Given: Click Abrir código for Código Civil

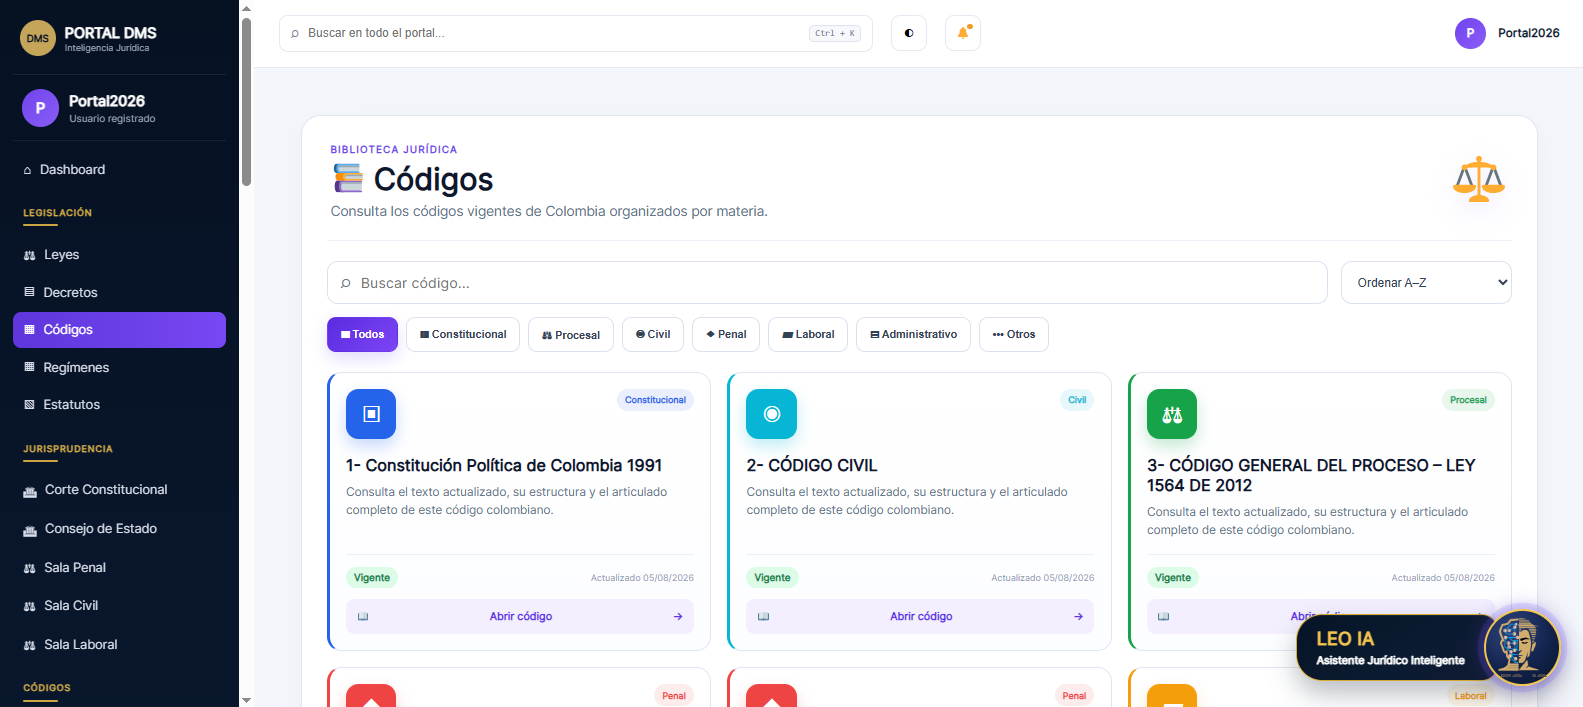Looking at the screenshot, I should (x=920, y=616).
